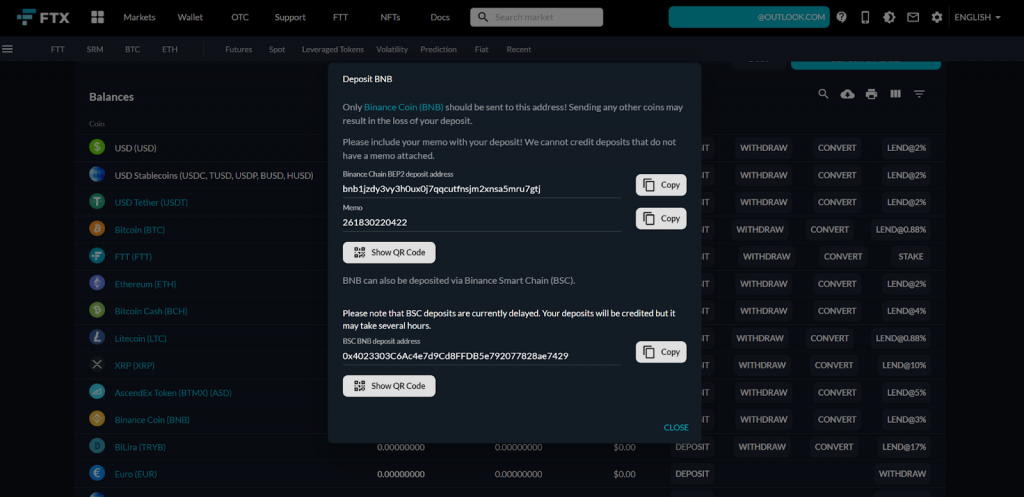Click the Tether coin icon
Viewport: 1024px width, 497px height.
pos(97,202)
